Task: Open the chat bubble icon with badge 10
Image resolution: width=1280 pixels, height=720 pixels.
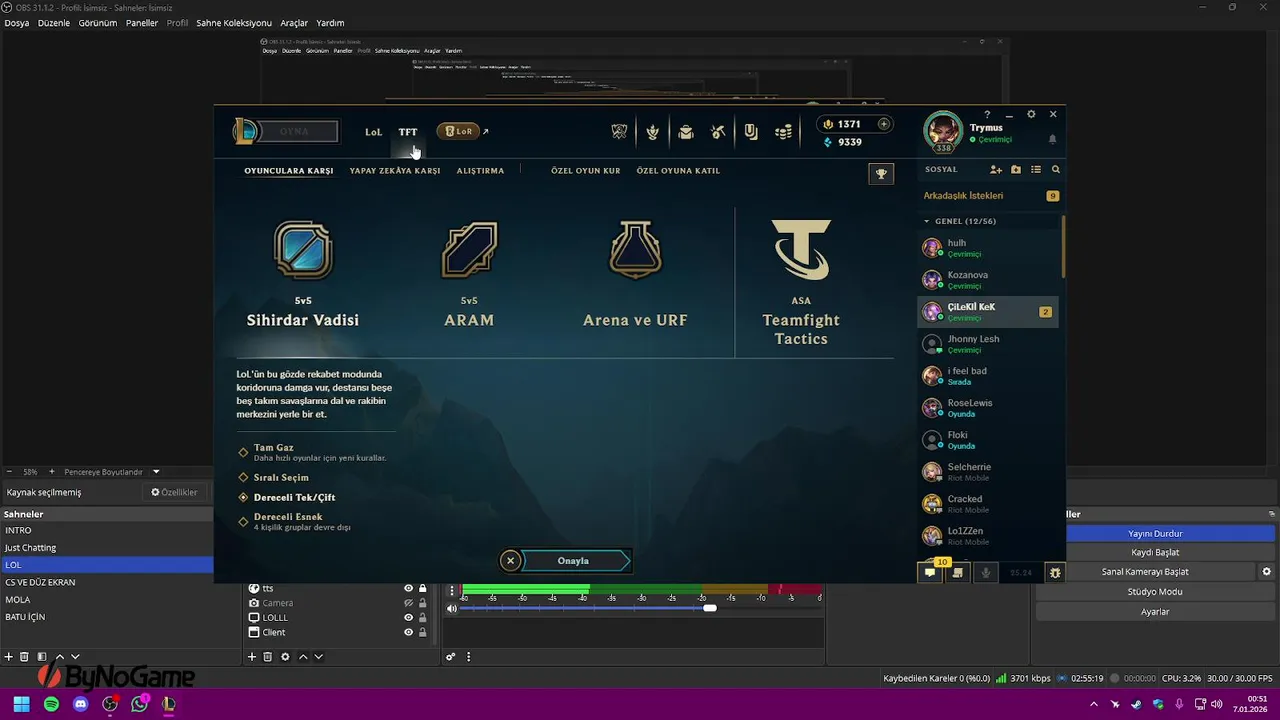Action: pos(930,573)
